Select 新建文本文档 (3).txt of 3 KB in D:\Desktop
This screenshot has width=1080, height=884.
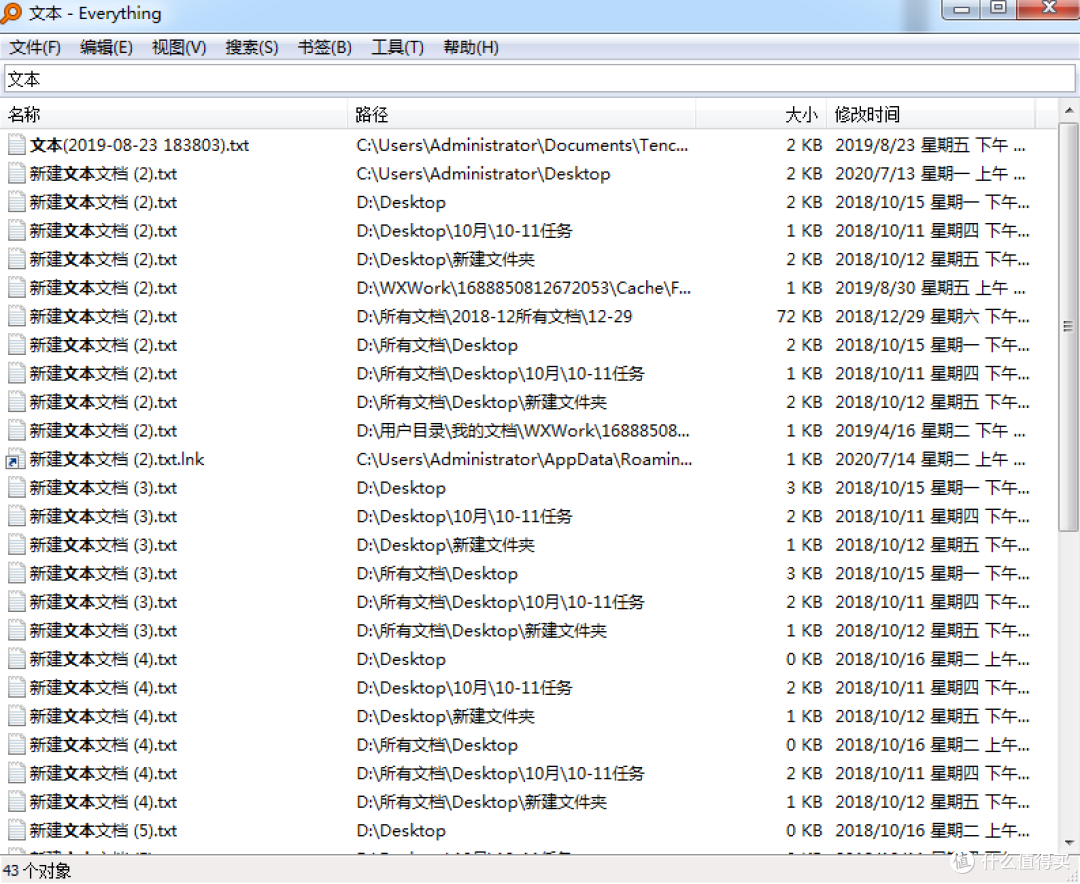click(x=103, y=489)
